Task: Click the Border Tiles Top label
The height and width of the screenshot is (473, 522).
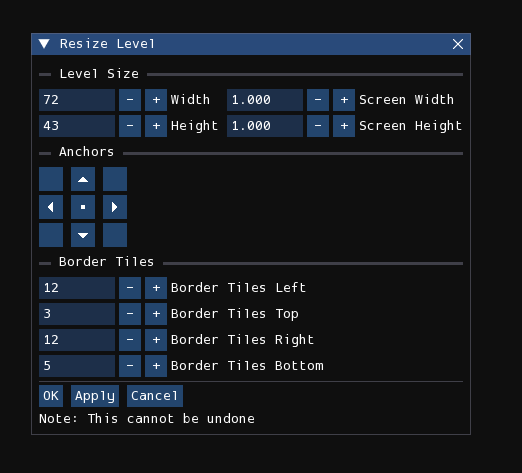Action: tap(235, 314)
